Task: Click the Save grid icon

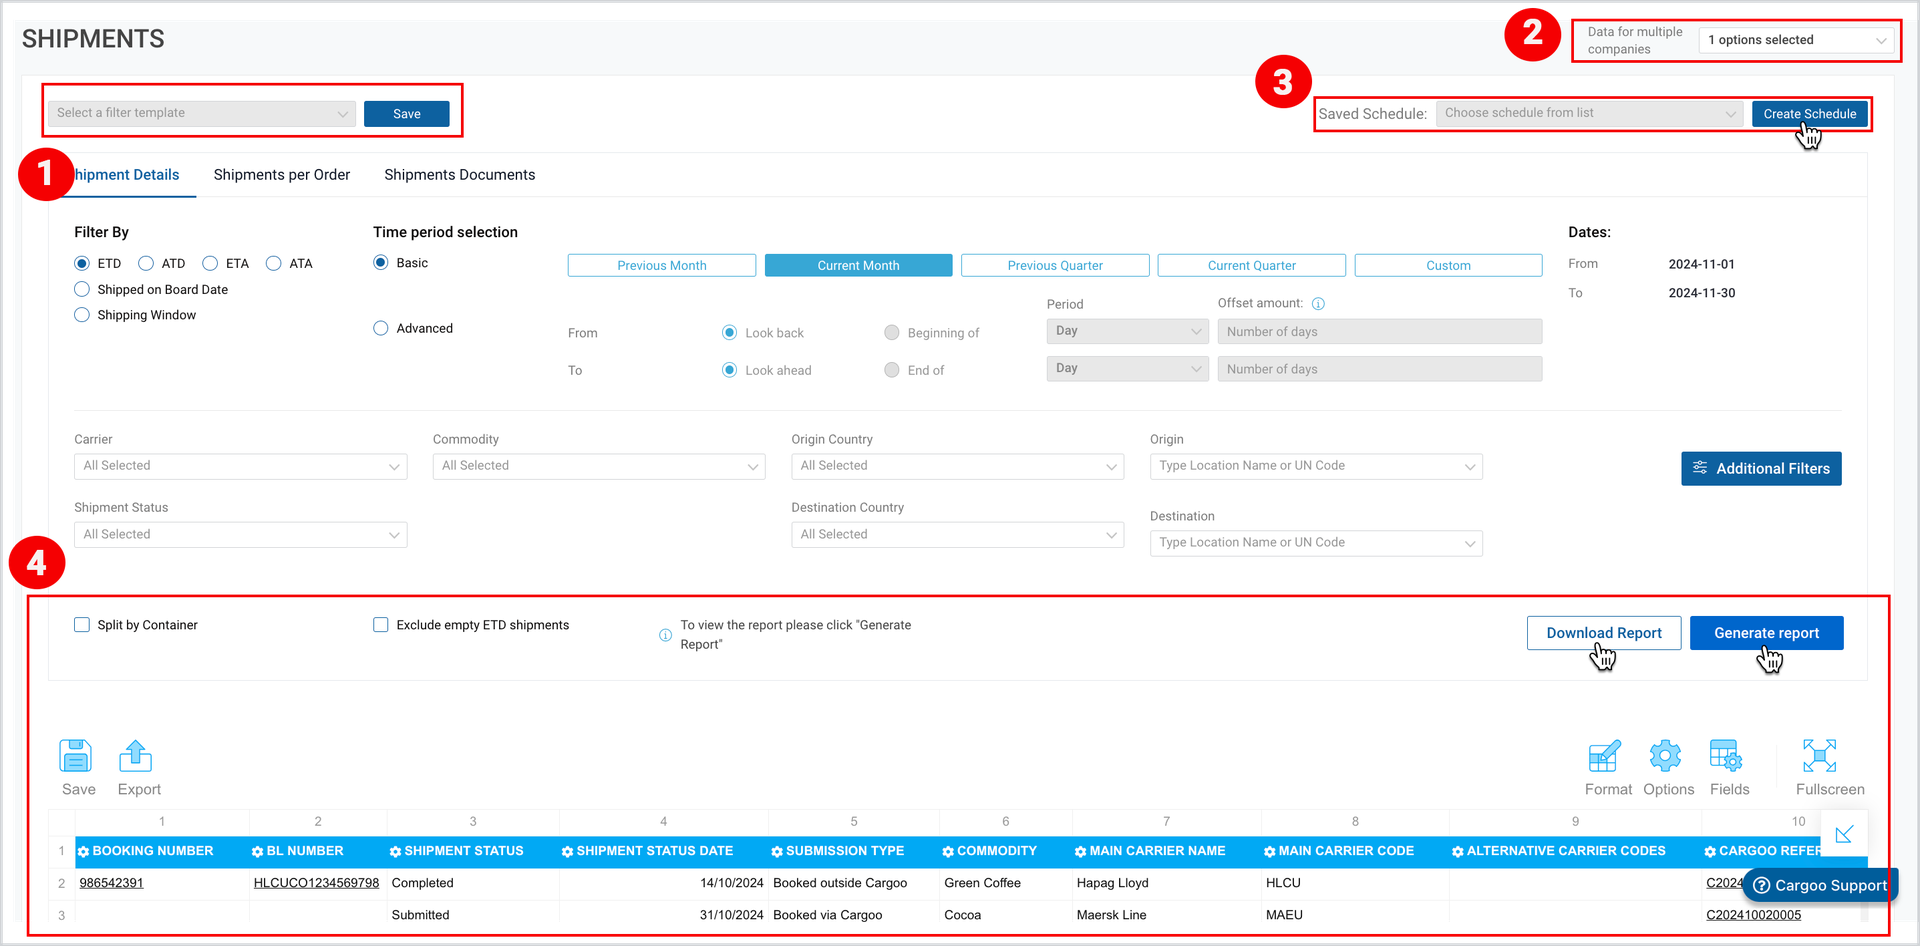Action: [x=76, y=756]
